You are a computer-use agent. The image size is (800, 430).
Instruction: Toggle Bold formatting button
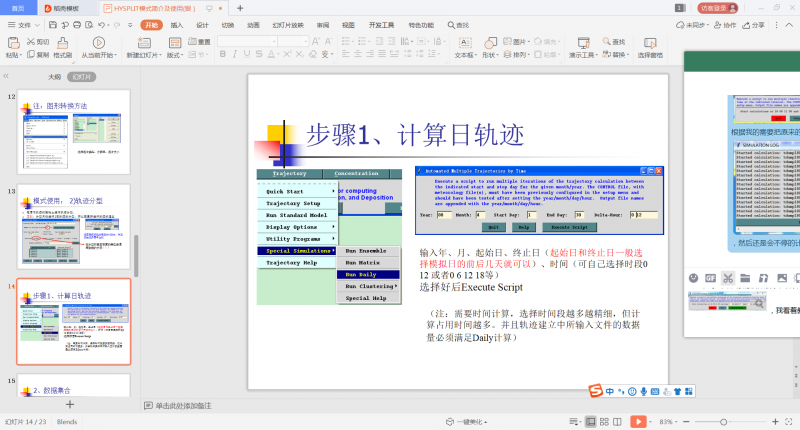[223, 56]
